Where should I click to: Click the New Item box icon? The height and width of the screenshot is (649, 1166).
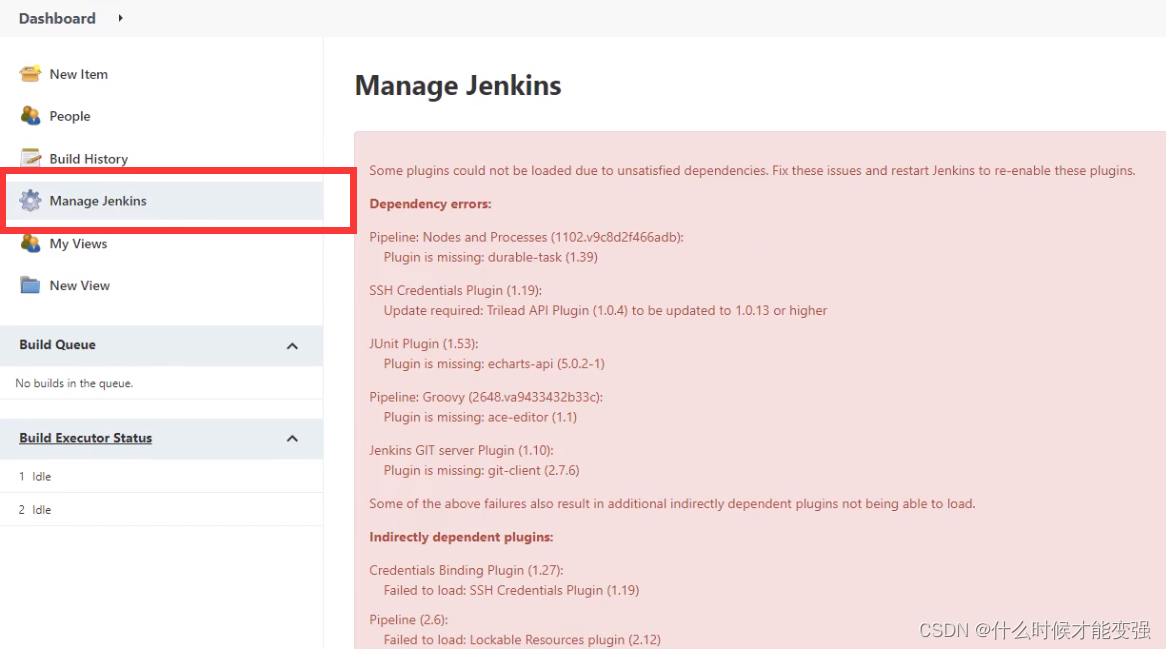click(x=30, y=74)
